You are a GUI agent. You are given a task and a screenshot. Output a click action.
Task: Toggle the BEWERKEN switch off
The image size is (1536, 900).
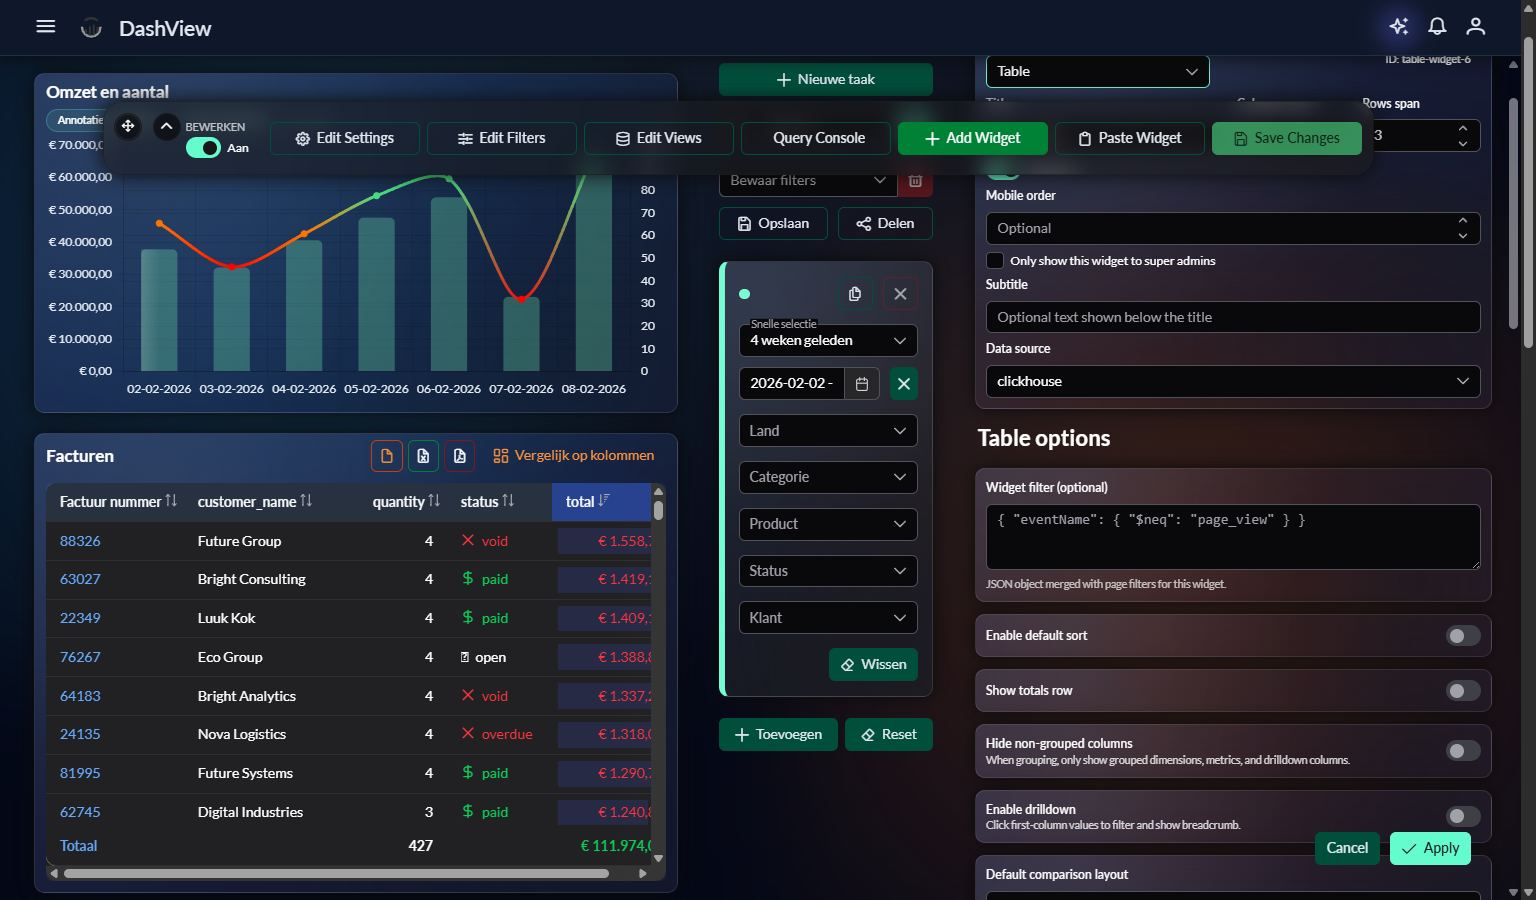click(x=203, y=147)
